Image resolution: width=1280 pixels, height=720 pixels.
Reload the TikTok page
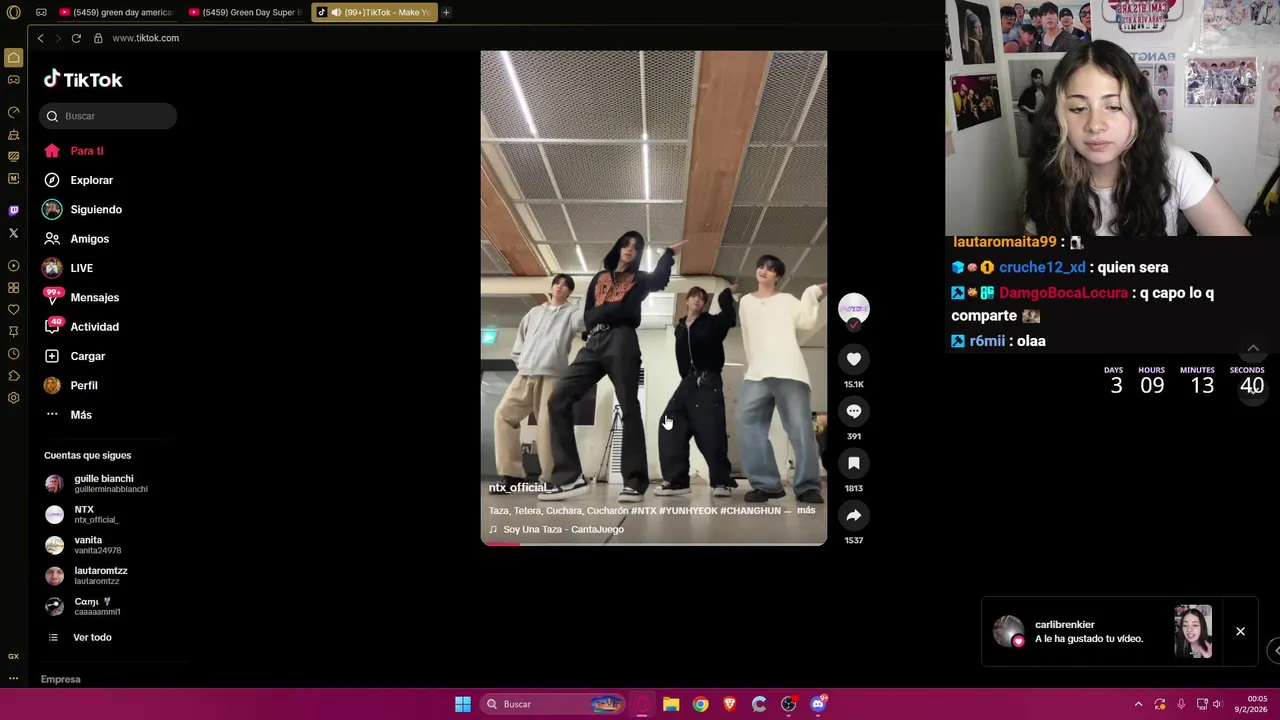[76, 38]
